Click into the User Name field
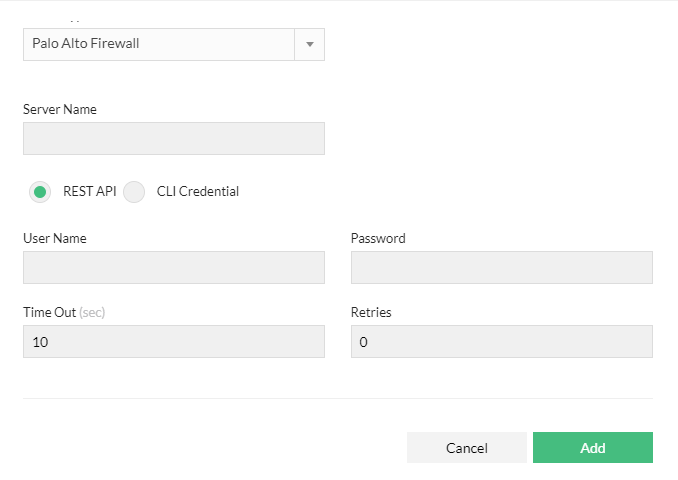The image size is (678, 480). coord(174,267)
